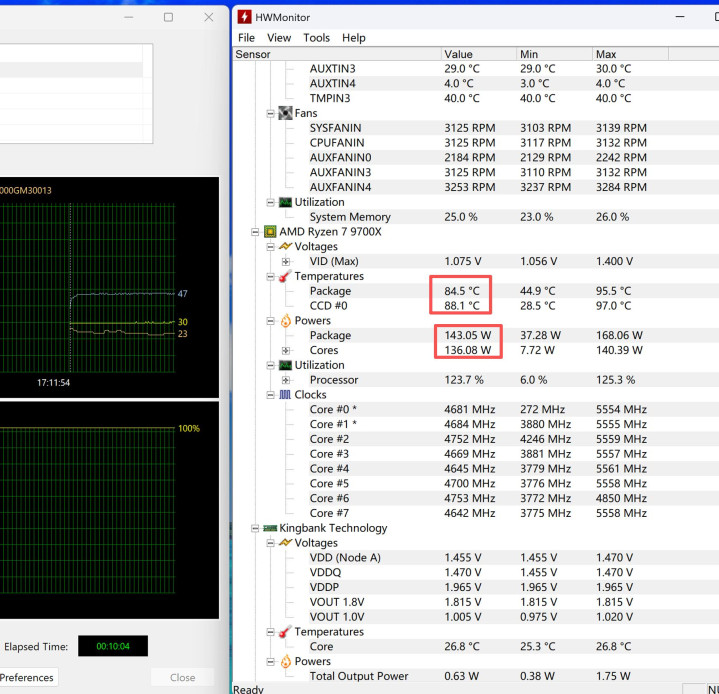Image resolution: width=719 pixels, height=694 pixels.
Task: Expand the Processor utilization entry
Action: (x=286, y=380)
